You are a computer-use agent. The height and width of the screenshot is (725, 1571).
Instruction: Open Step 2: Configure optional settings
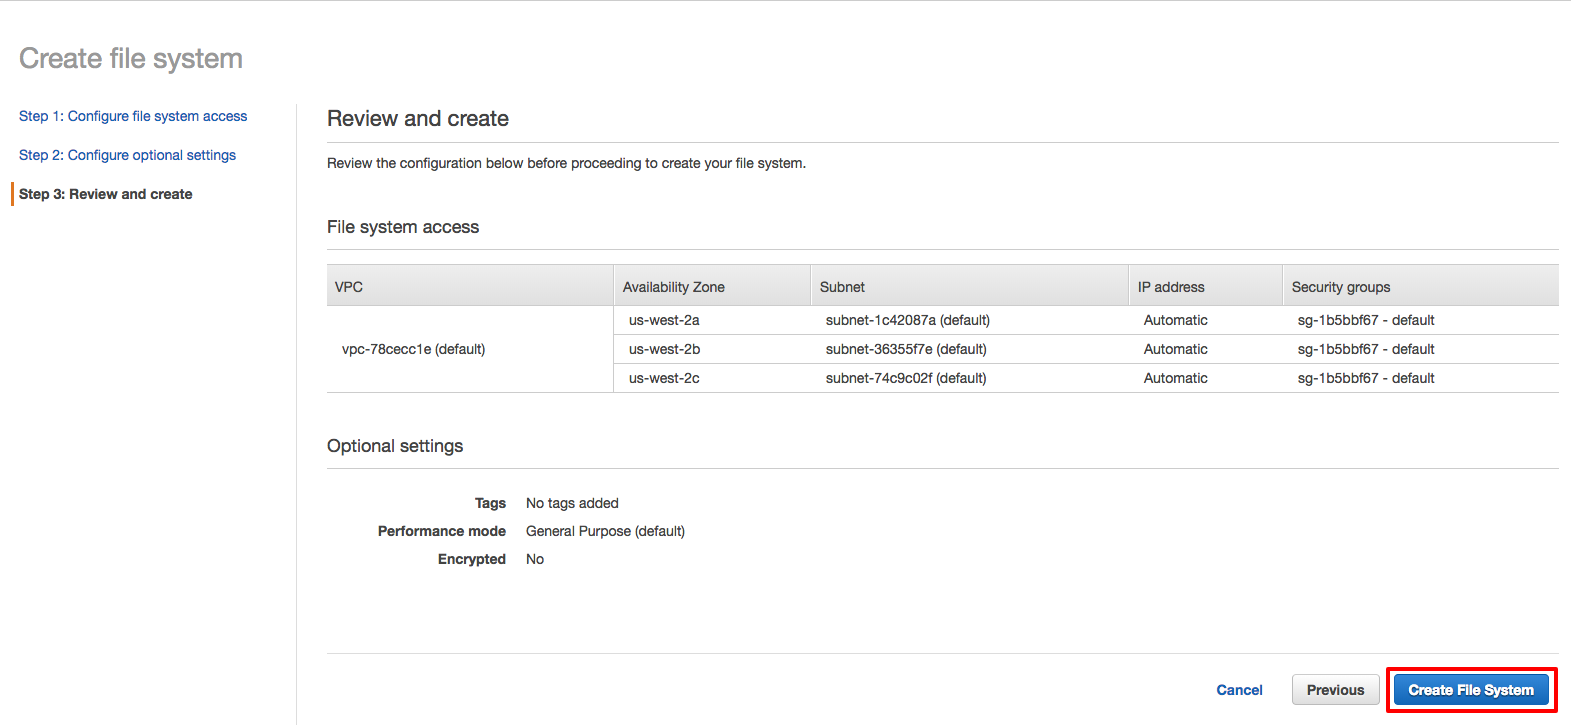[127, 155]
